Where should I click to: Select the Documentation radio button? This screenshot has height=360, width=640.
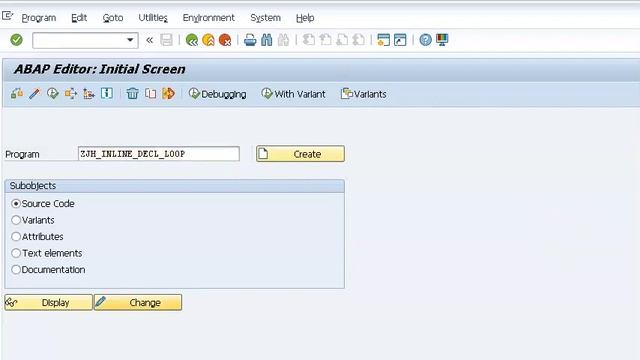pos(16,270)
